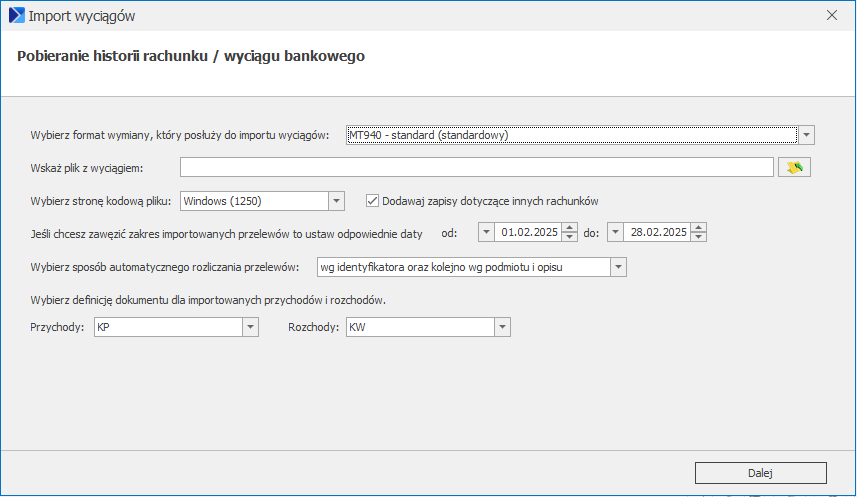Click the 'od' date field 01.02.2025

[528, 233]
